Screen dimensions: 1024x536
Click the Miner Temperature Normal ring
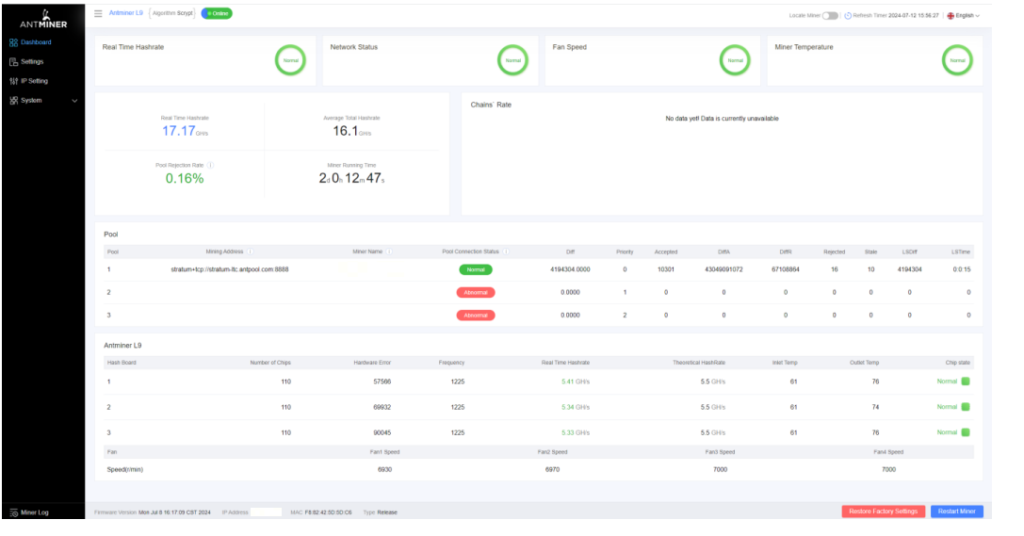pyautogui.click(x=957, y=60)
